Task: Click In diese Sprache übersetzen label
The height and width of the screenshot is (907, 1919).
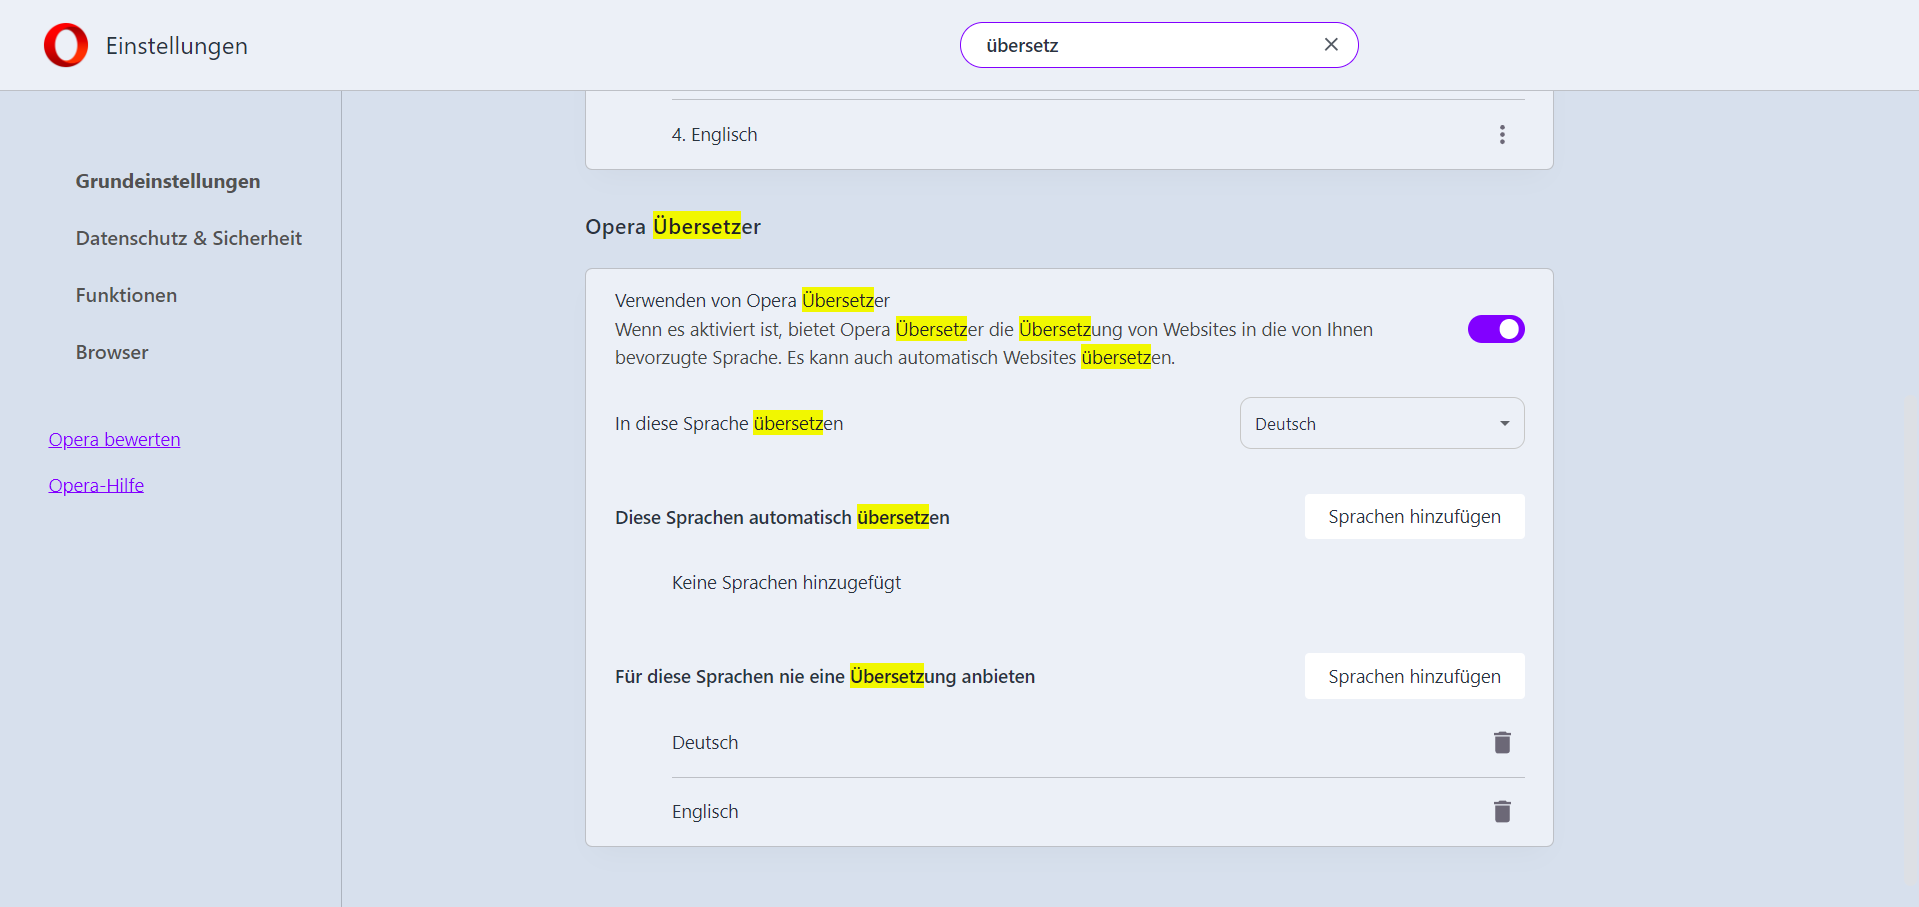Action: (x=729, y=423)
